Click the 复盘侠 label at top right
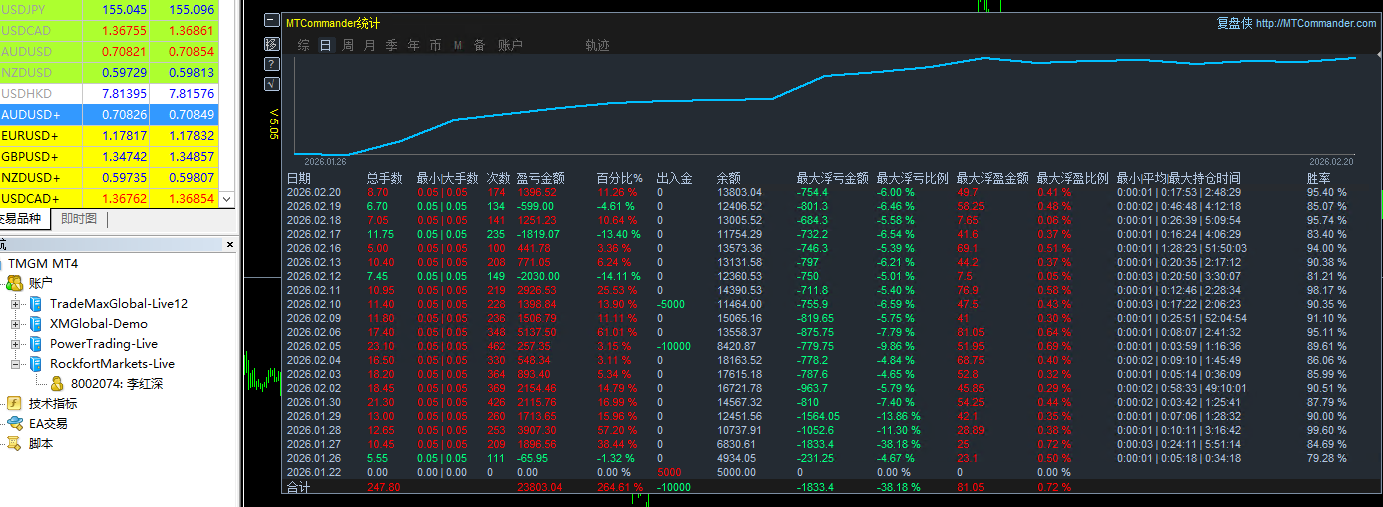This screenshot has width=1383, height=507. click(x=1234, y=23)
